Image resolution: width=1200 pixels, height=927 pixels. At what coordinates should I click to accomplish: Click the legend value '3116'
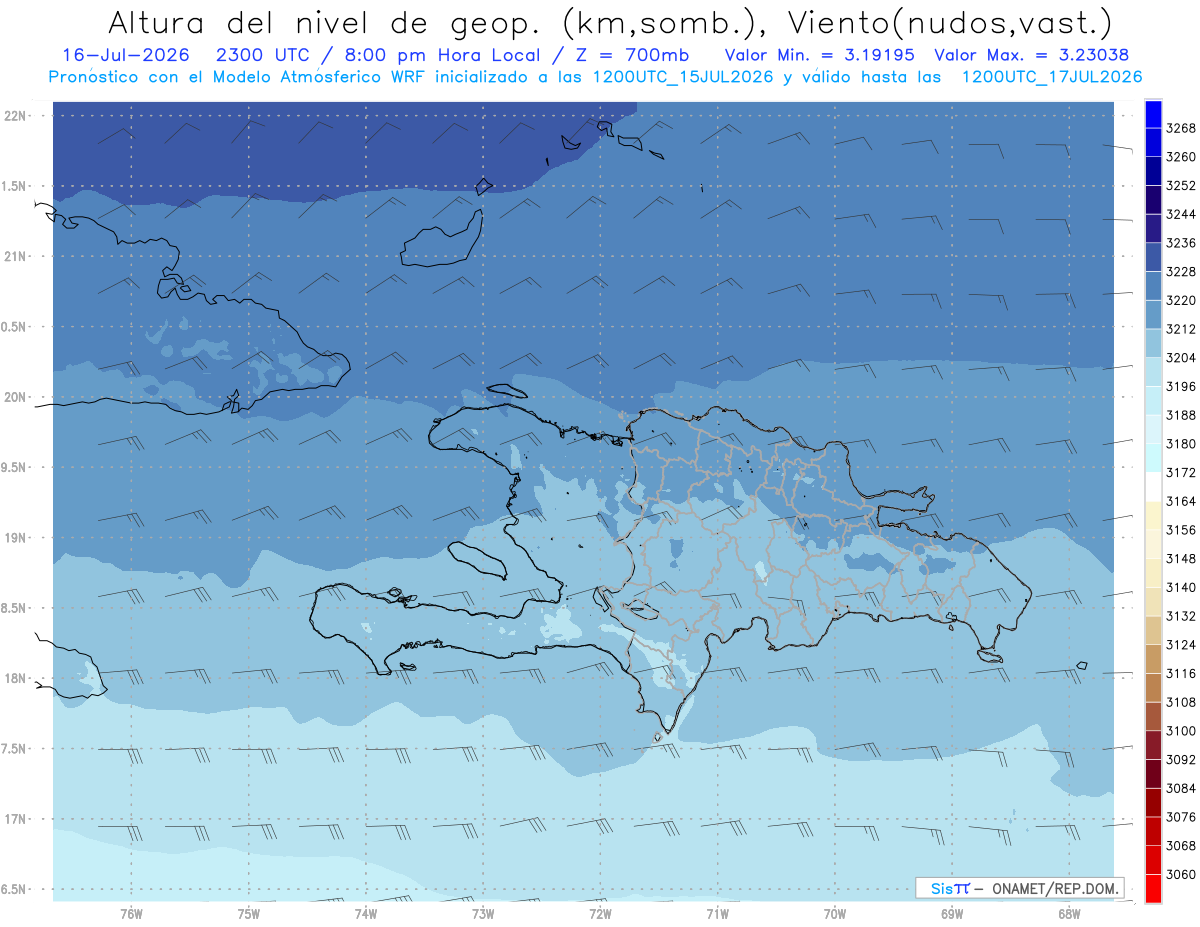point(1181,674)
